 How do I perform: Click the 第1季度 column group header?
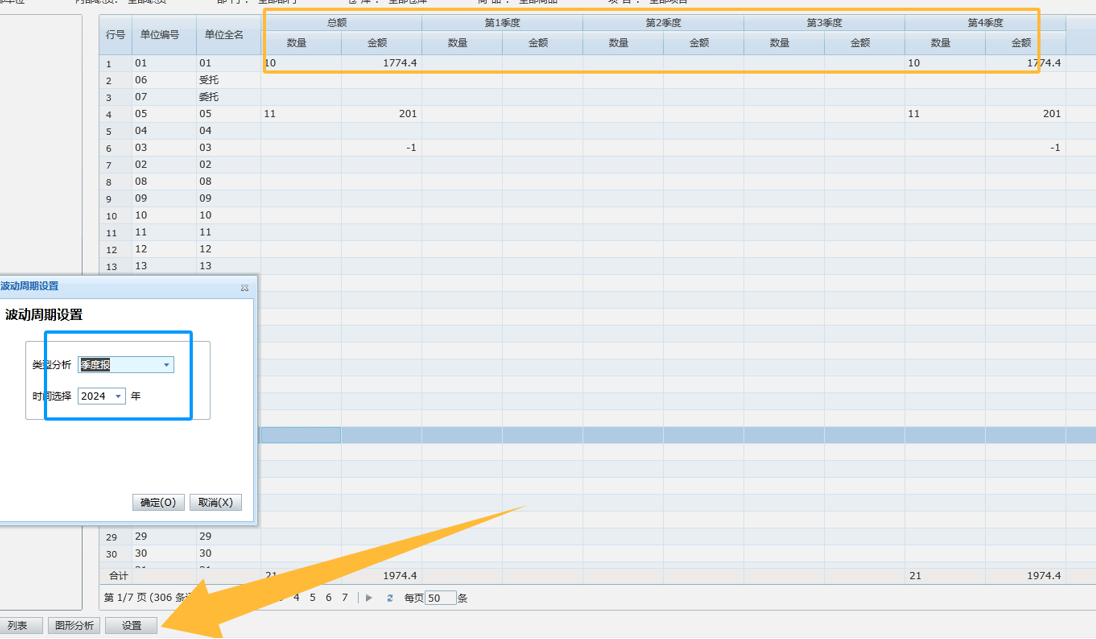pos(502,23)
